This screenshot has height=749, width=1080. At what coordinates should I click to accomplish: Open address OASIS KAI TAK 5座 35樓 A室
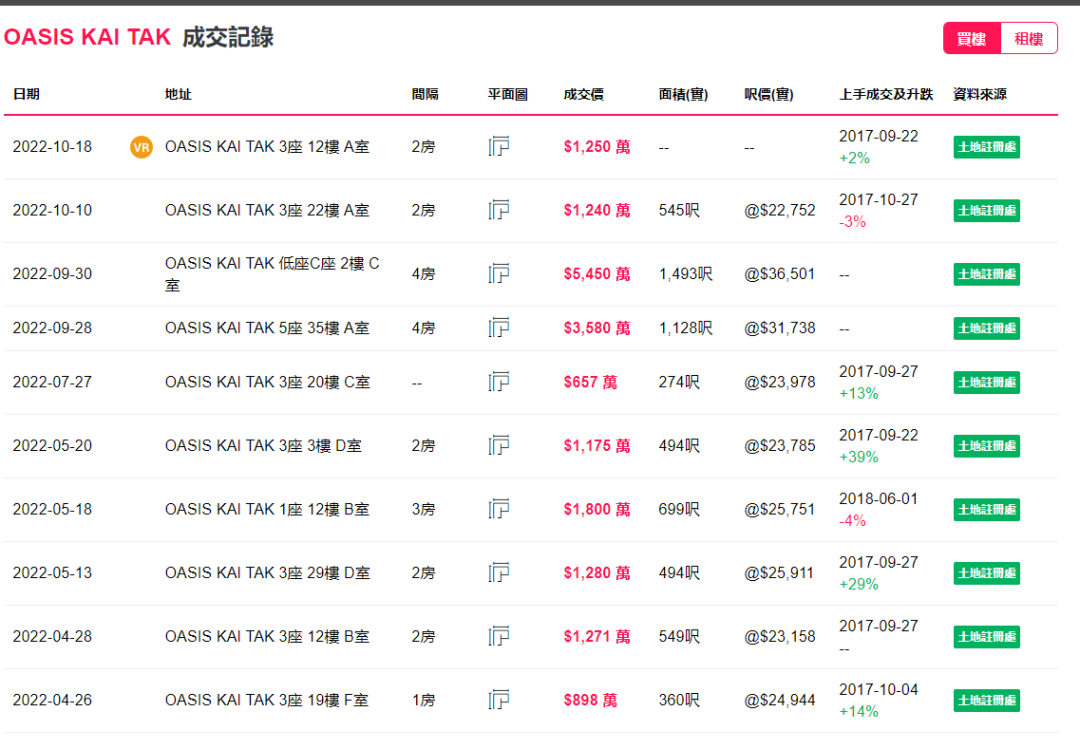click(x=267, y=328)
